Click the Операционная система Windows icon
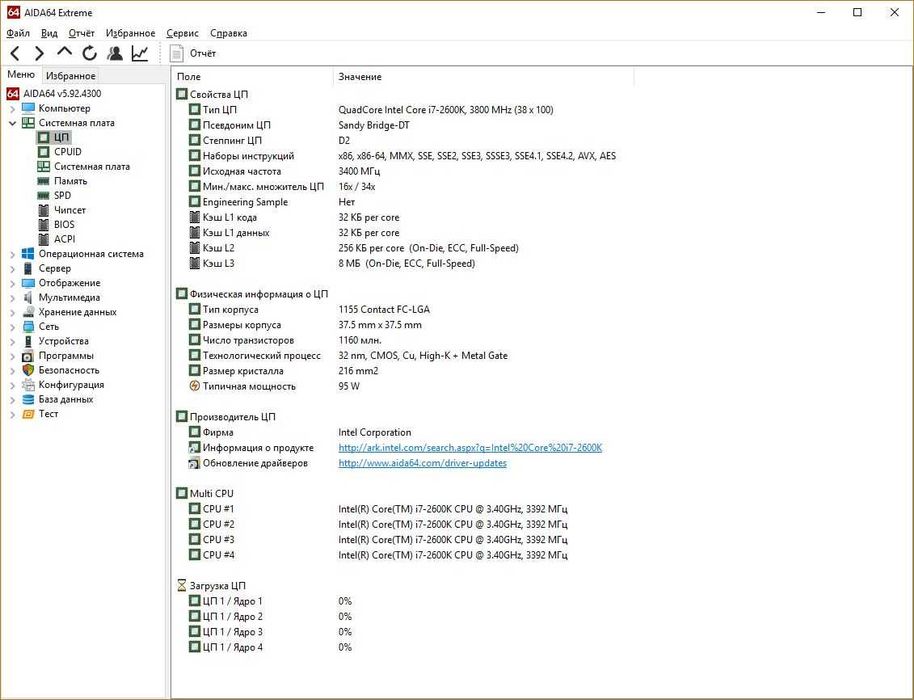This screenshot has width=914, height=700. pyautogui.click(x=28, y=254)
